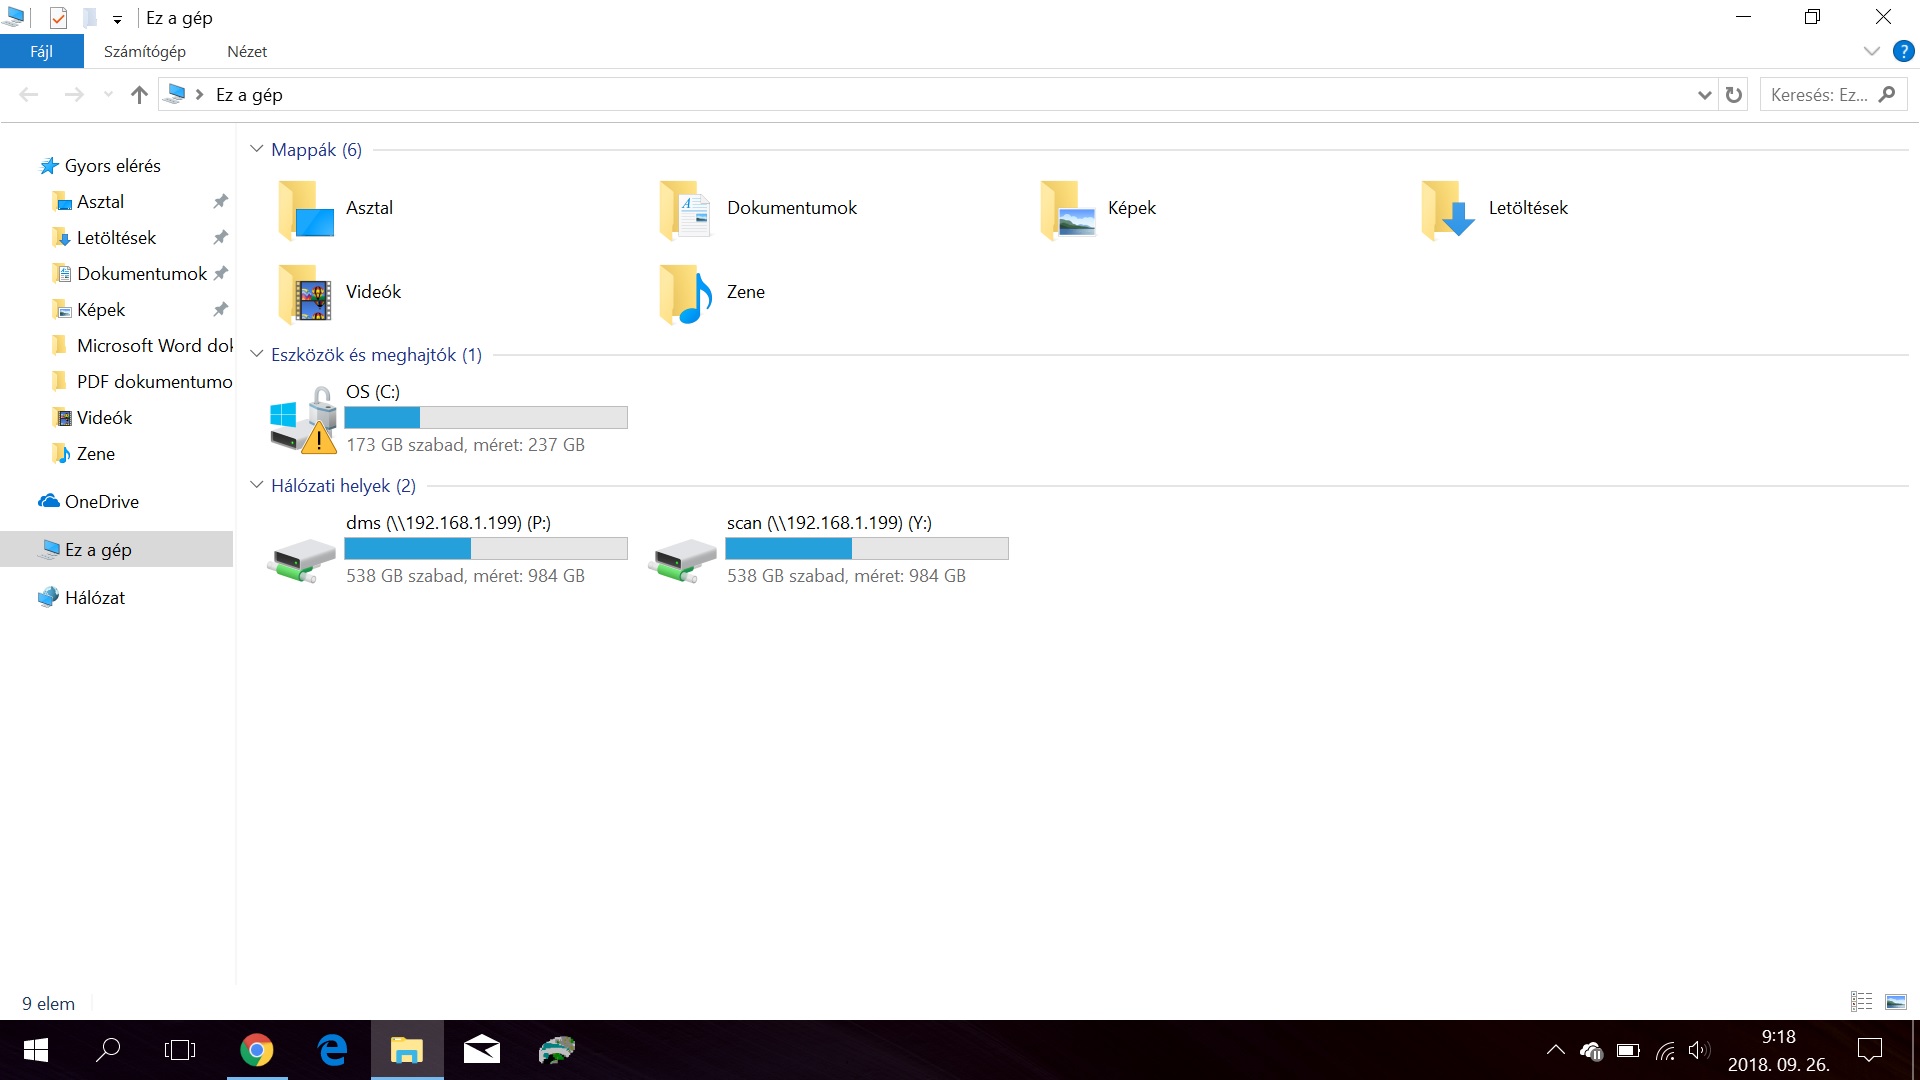The width and height of the screenshot is (1920, 1080).
Task: Open address bar history dropdown
Action: [1704, 95]
